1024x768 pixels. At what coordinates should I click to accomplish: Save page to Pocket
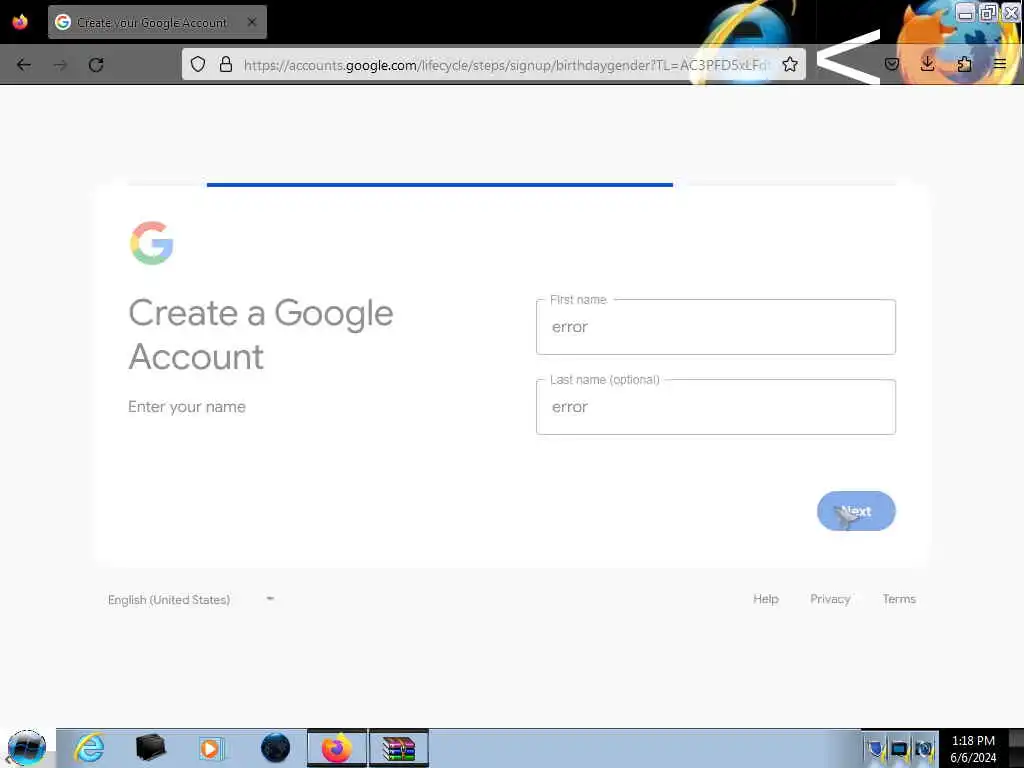click(x=891, y=64)
